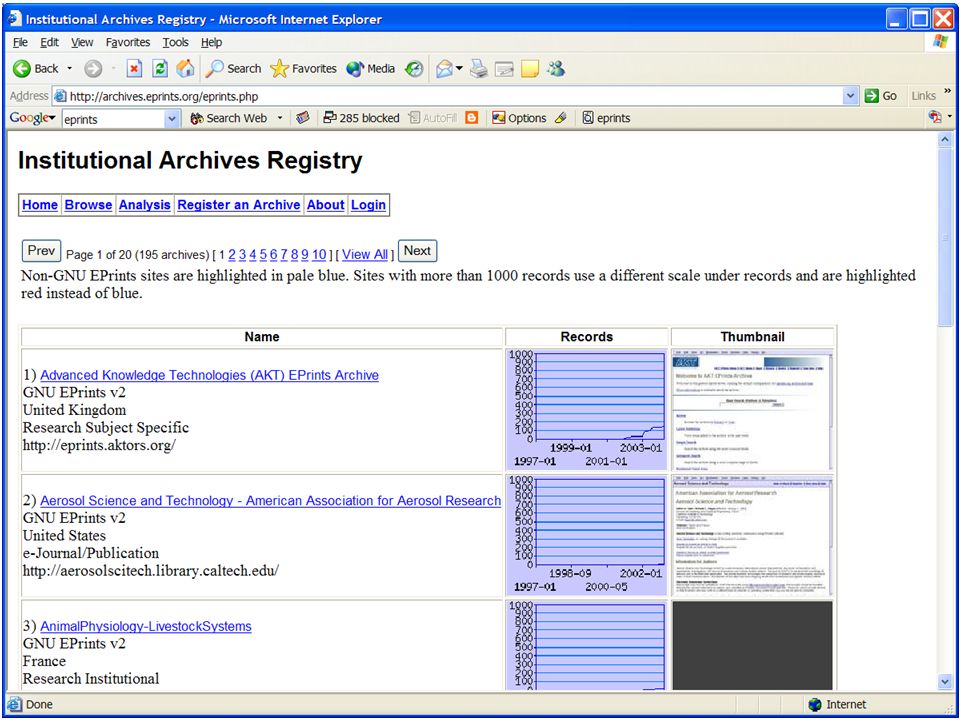This screenshot has height=720, width=960.
Task: Click the highlighter pencil icon
Action: [x=561, y=118]
